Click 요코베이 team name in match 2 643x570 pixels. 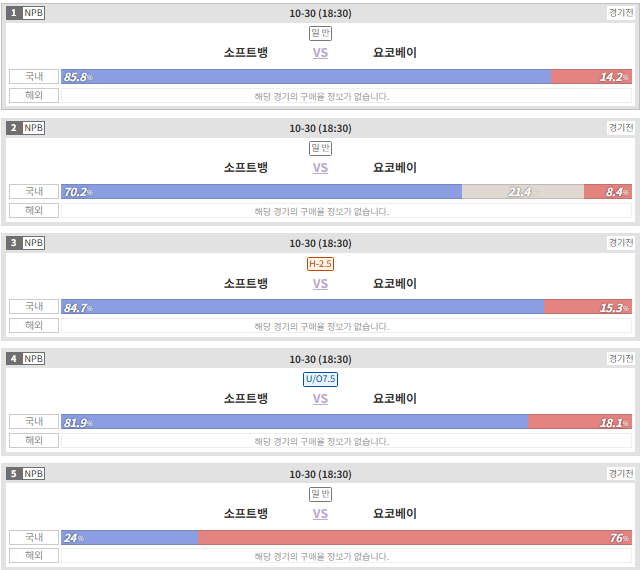(394, 168)
